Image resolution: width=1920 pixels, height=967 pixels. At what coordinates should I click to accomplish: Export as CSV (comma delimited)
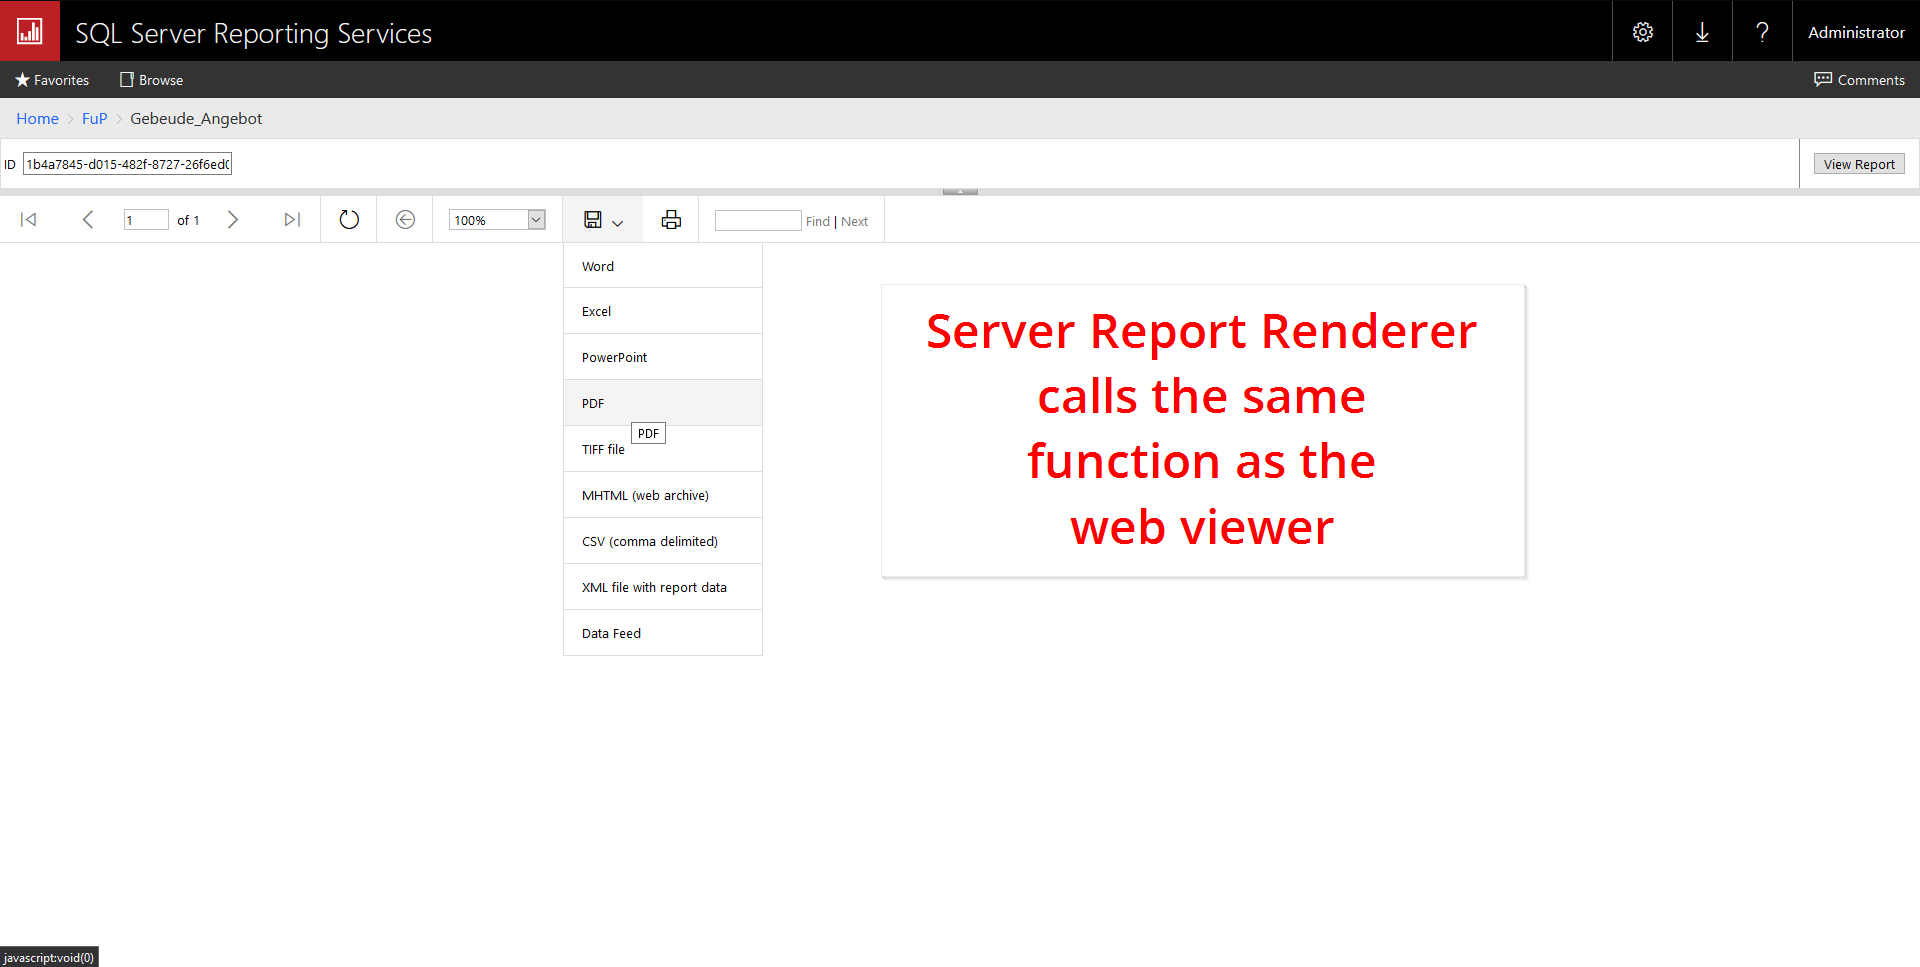click(649, 541)
